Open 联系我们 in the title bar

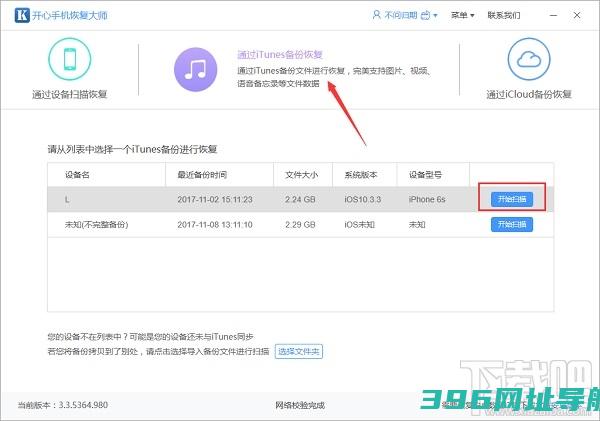point(504,15)
